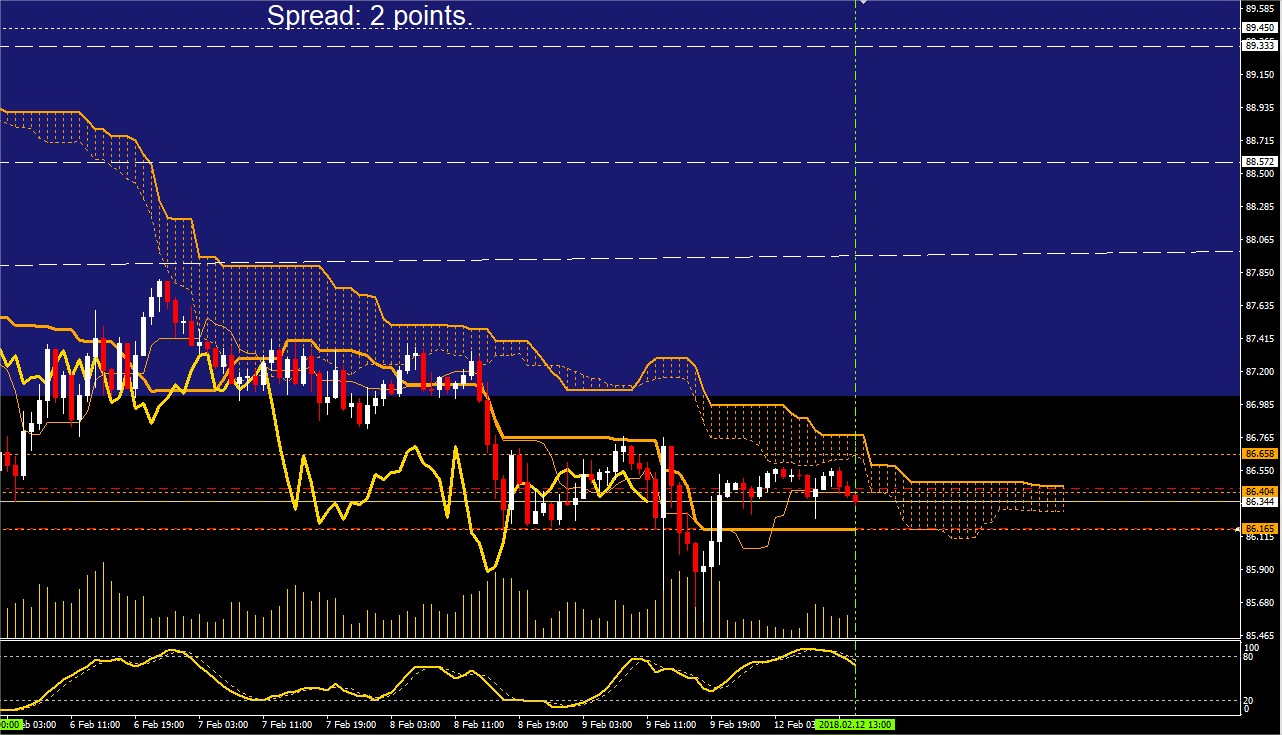This screenshot has height=735, width=1282.
Task: Click the oscillator 20 level scale label
Action: click(x=1249, y=700)
